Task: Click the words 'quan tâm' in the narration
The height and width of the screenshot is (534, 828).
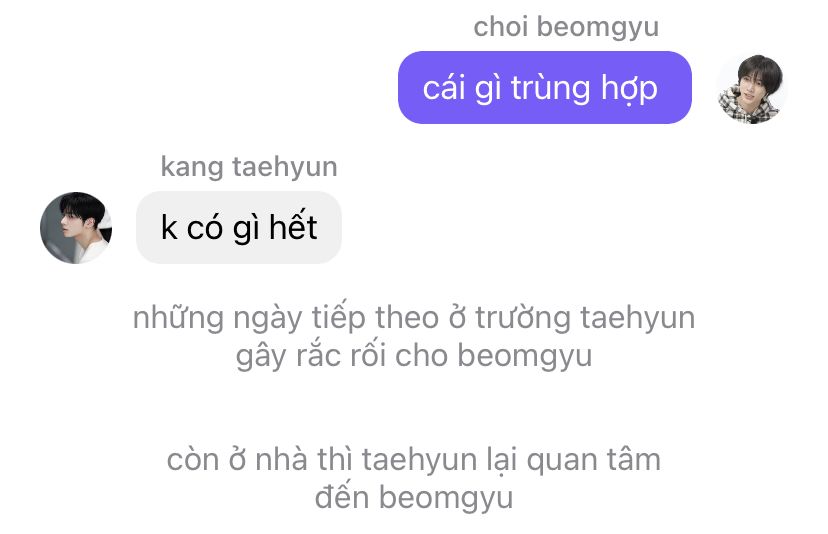Action: 594,461
